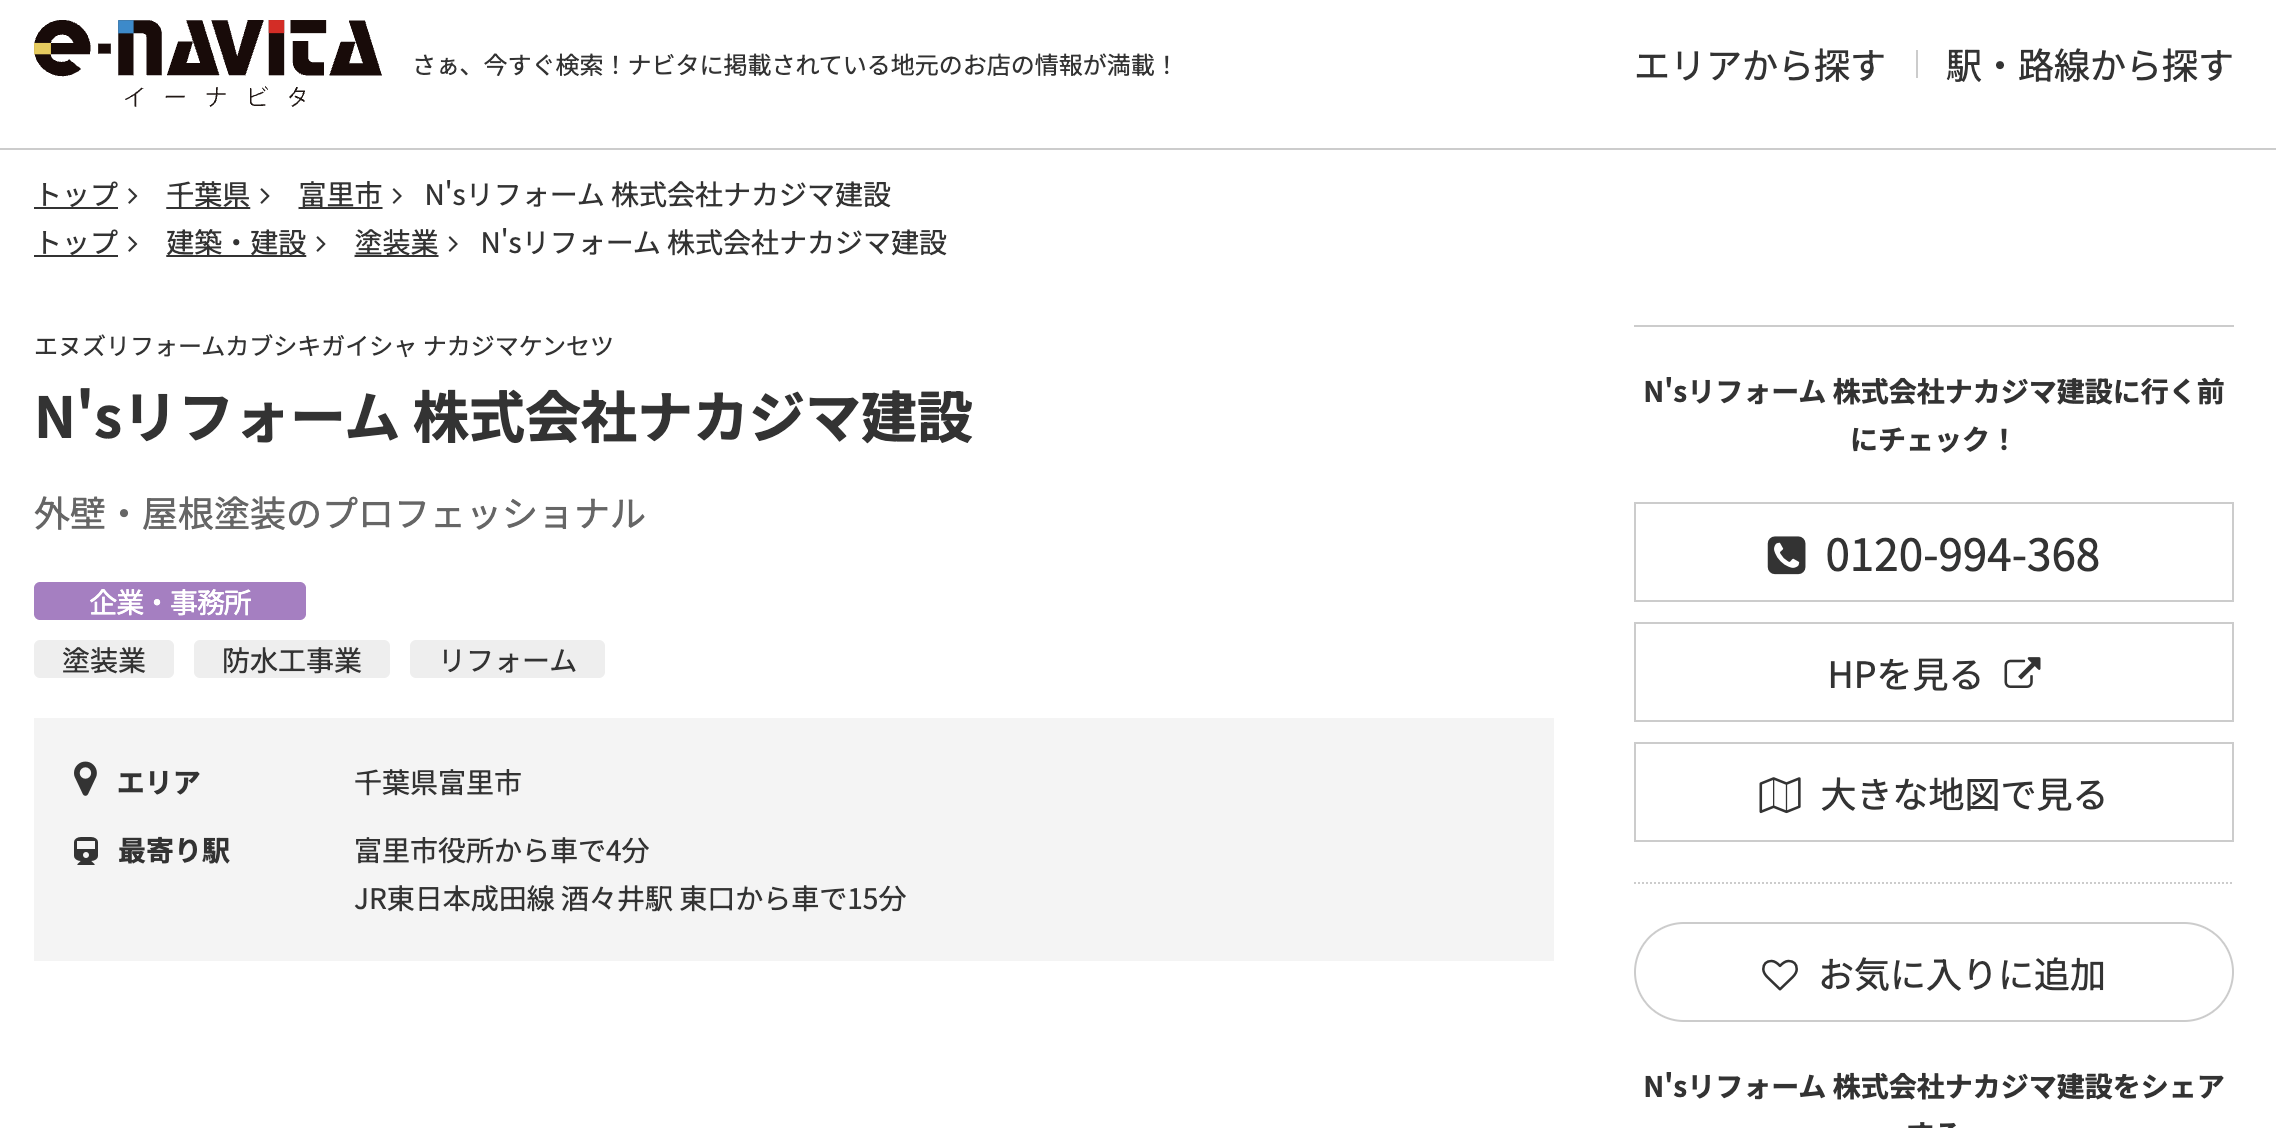Click the heart icon for お気に入りに追加
This screenshot has height=1128, width=2276.
tap(1779, 974)
